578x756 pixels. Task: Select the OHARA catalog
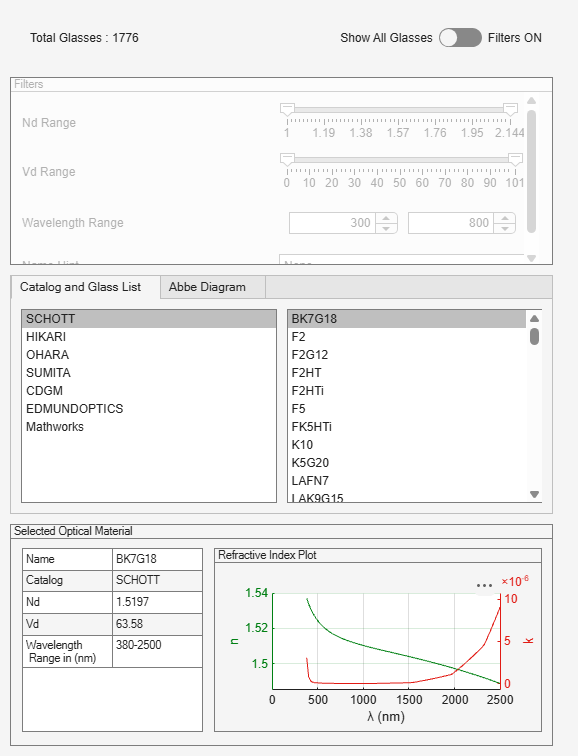click(149, 355)
